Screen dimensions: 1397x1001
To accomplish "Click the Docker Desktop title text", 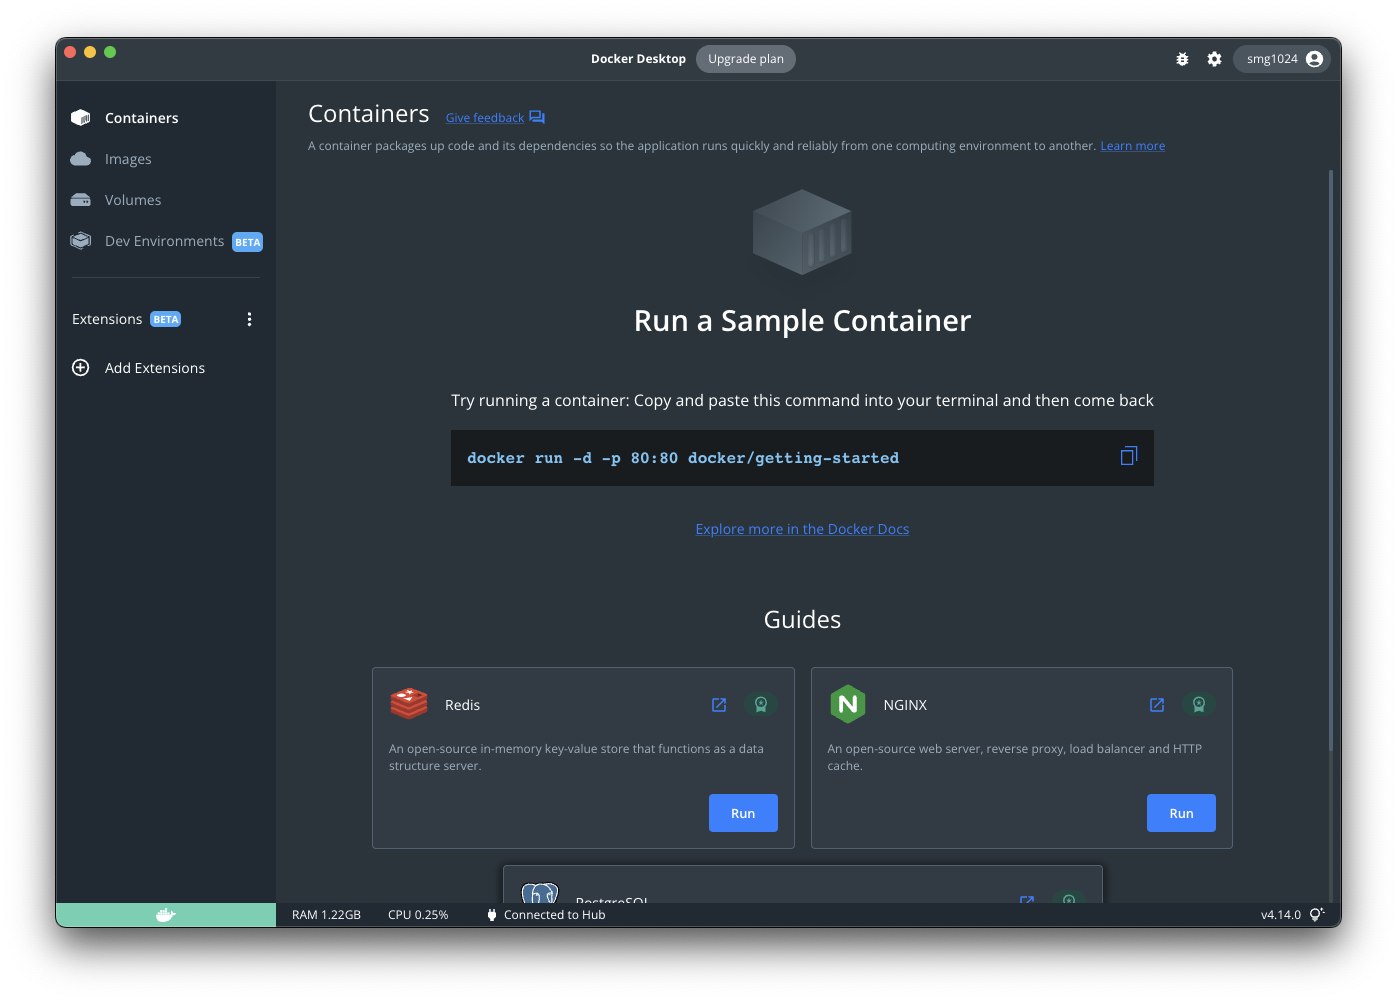I will (x=638, y=59).
